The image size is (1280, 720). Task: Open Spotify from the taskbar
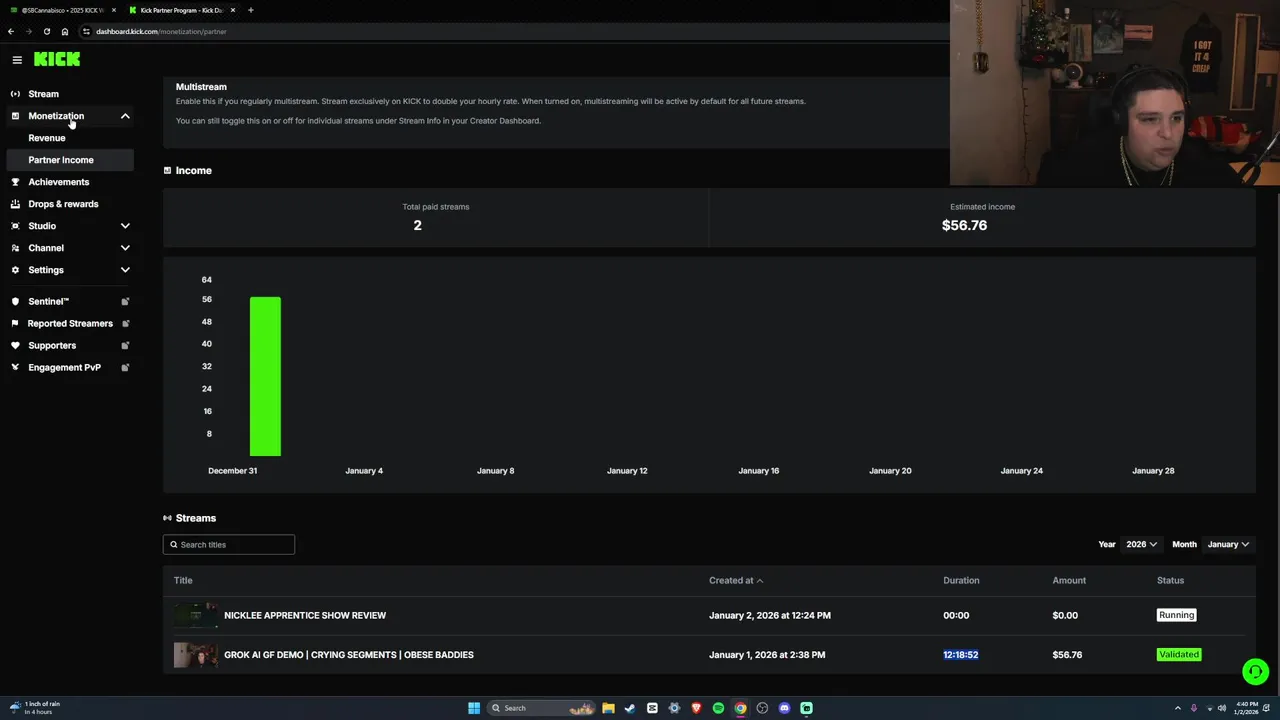click(718, 708)
